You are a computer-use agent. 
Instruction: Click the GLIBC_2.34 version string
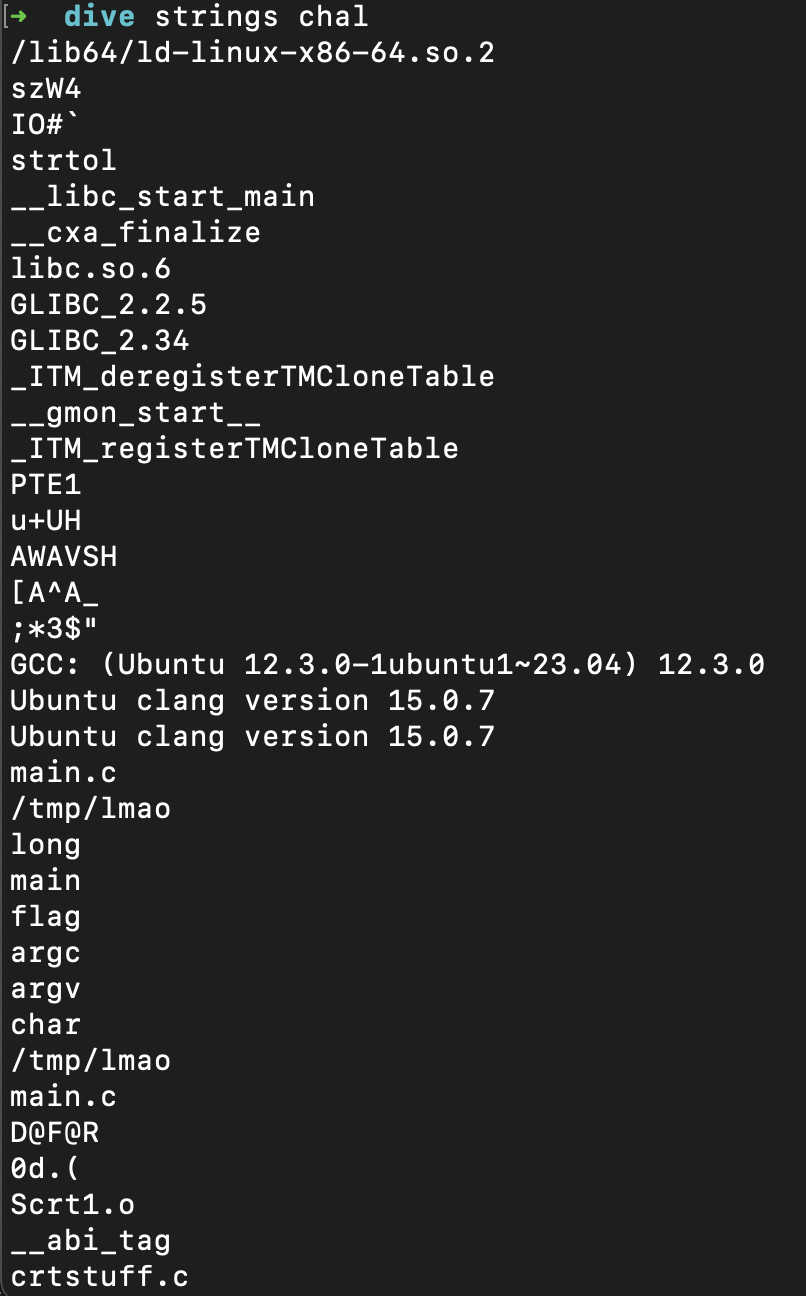click(x=99, y=340)
